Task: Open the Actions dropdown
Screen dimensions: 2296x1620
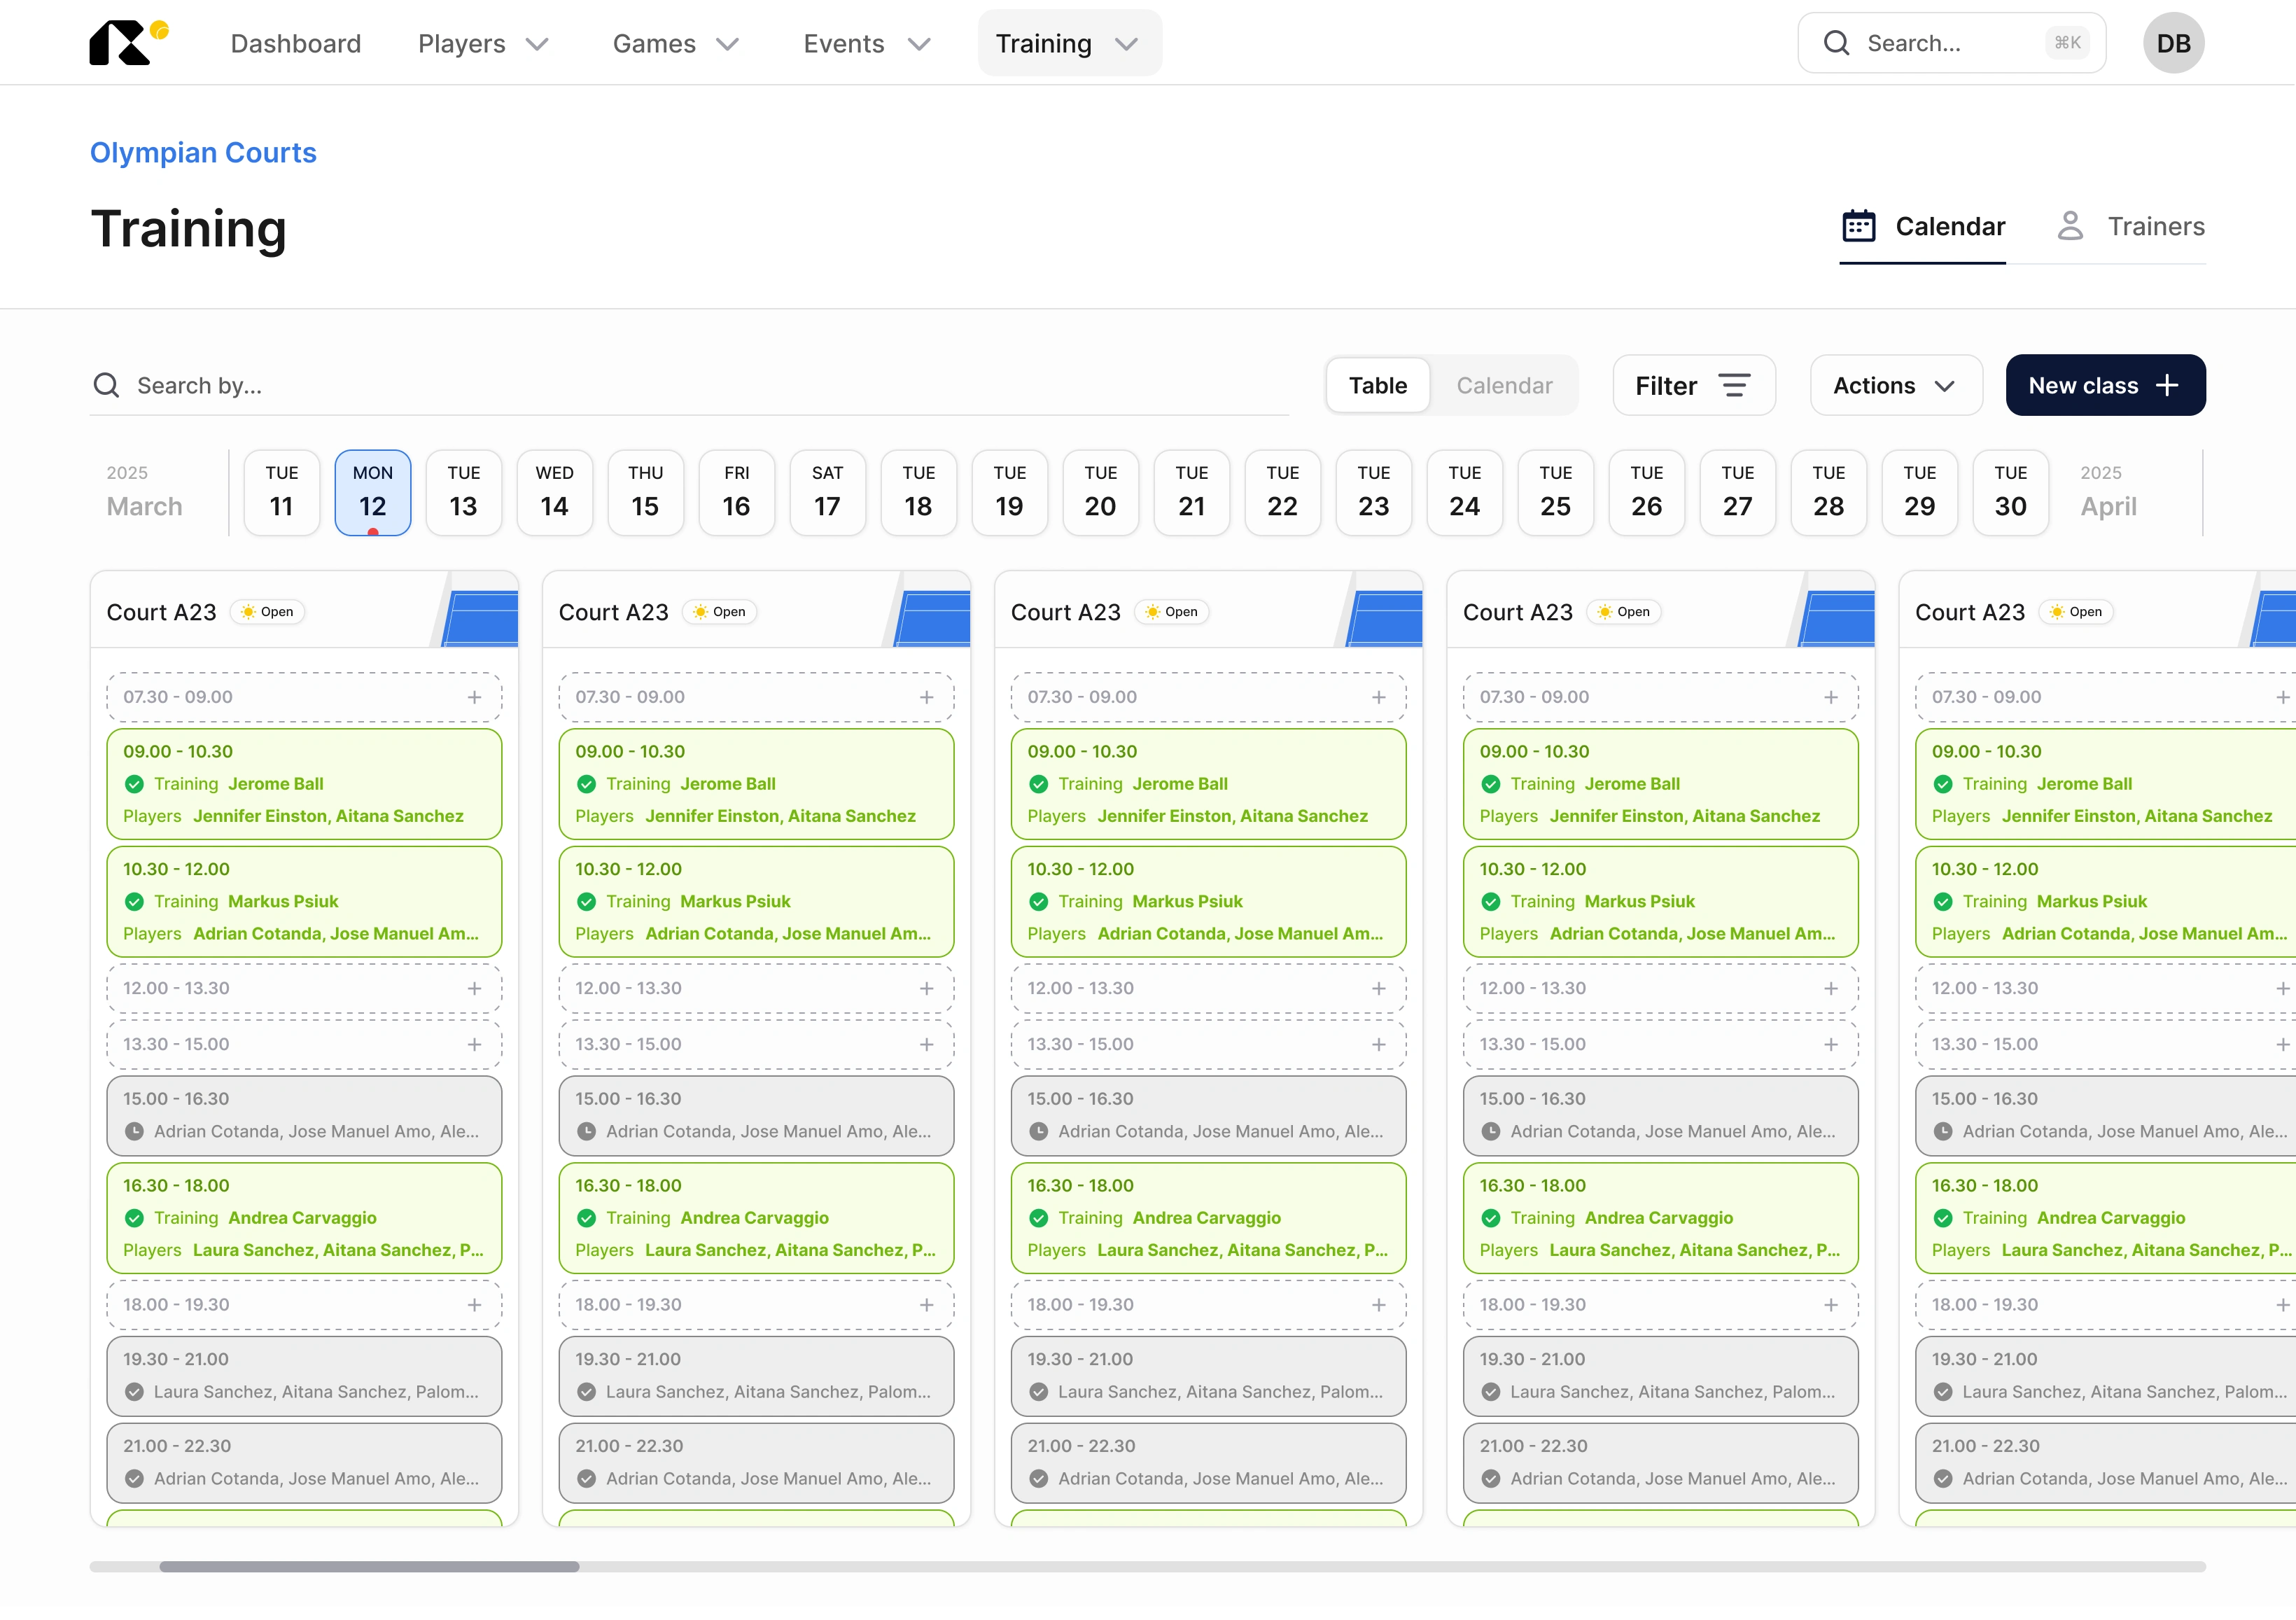Action: click(x=1894, y=386)
